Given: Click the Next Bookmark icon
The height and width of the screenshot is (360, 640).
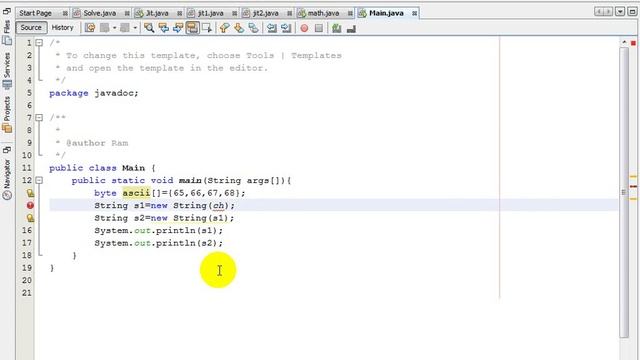Looking at the screenshot, I should (239, 28).
